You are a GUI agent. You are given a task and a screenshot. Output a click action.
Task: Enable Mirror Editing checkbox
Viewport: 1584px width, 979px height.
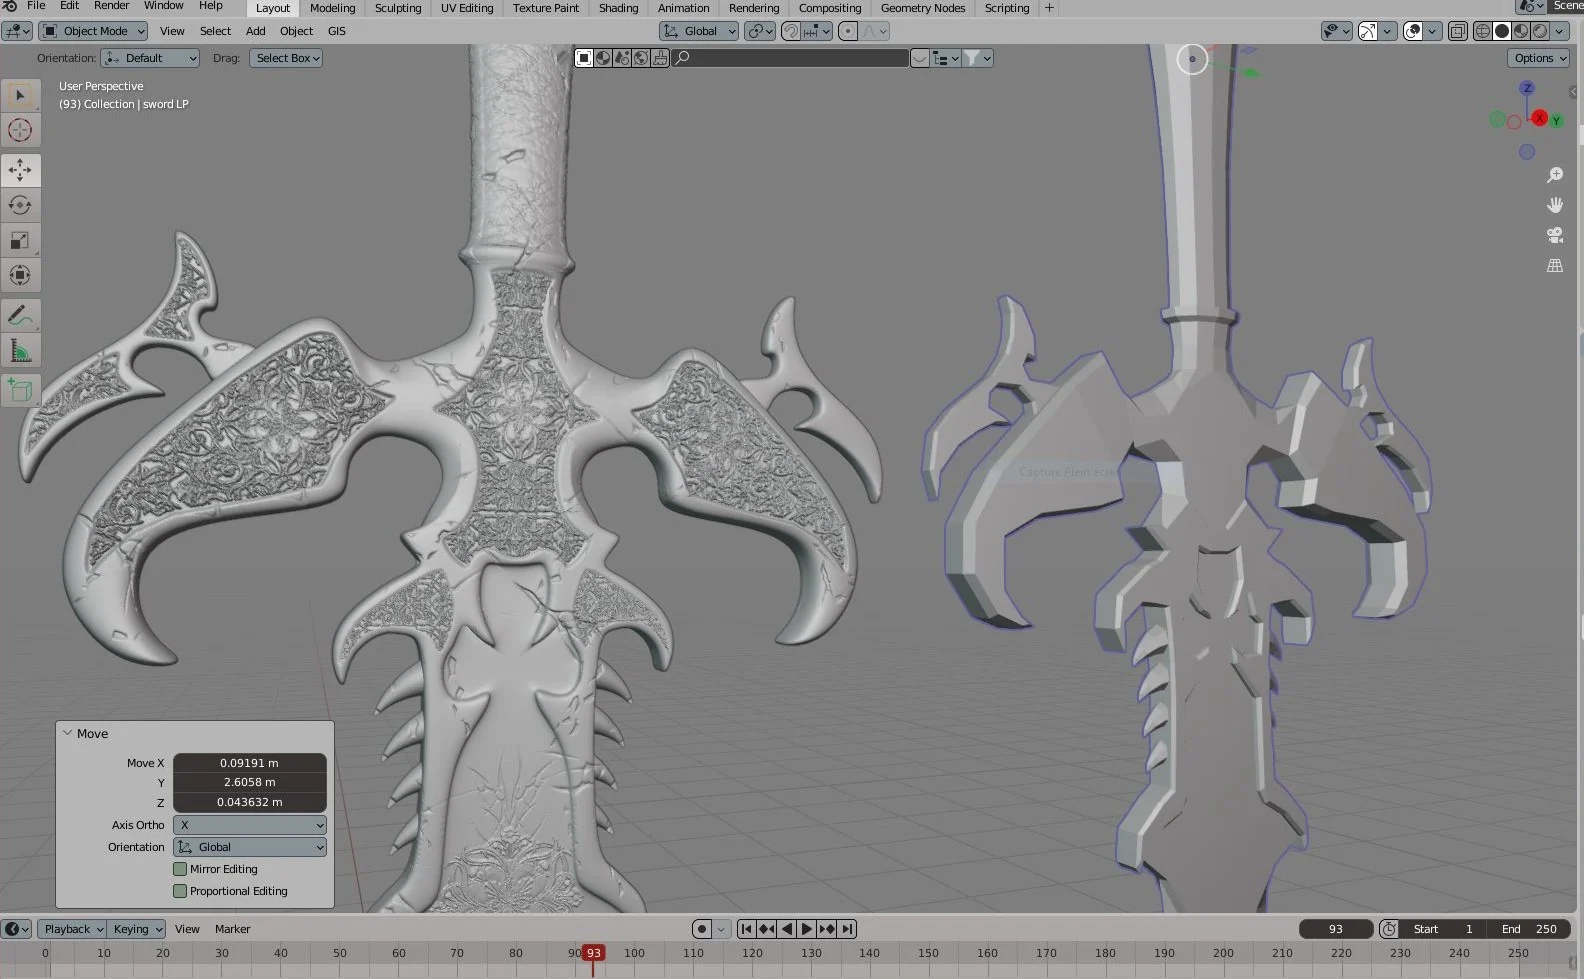coord(180,869)
